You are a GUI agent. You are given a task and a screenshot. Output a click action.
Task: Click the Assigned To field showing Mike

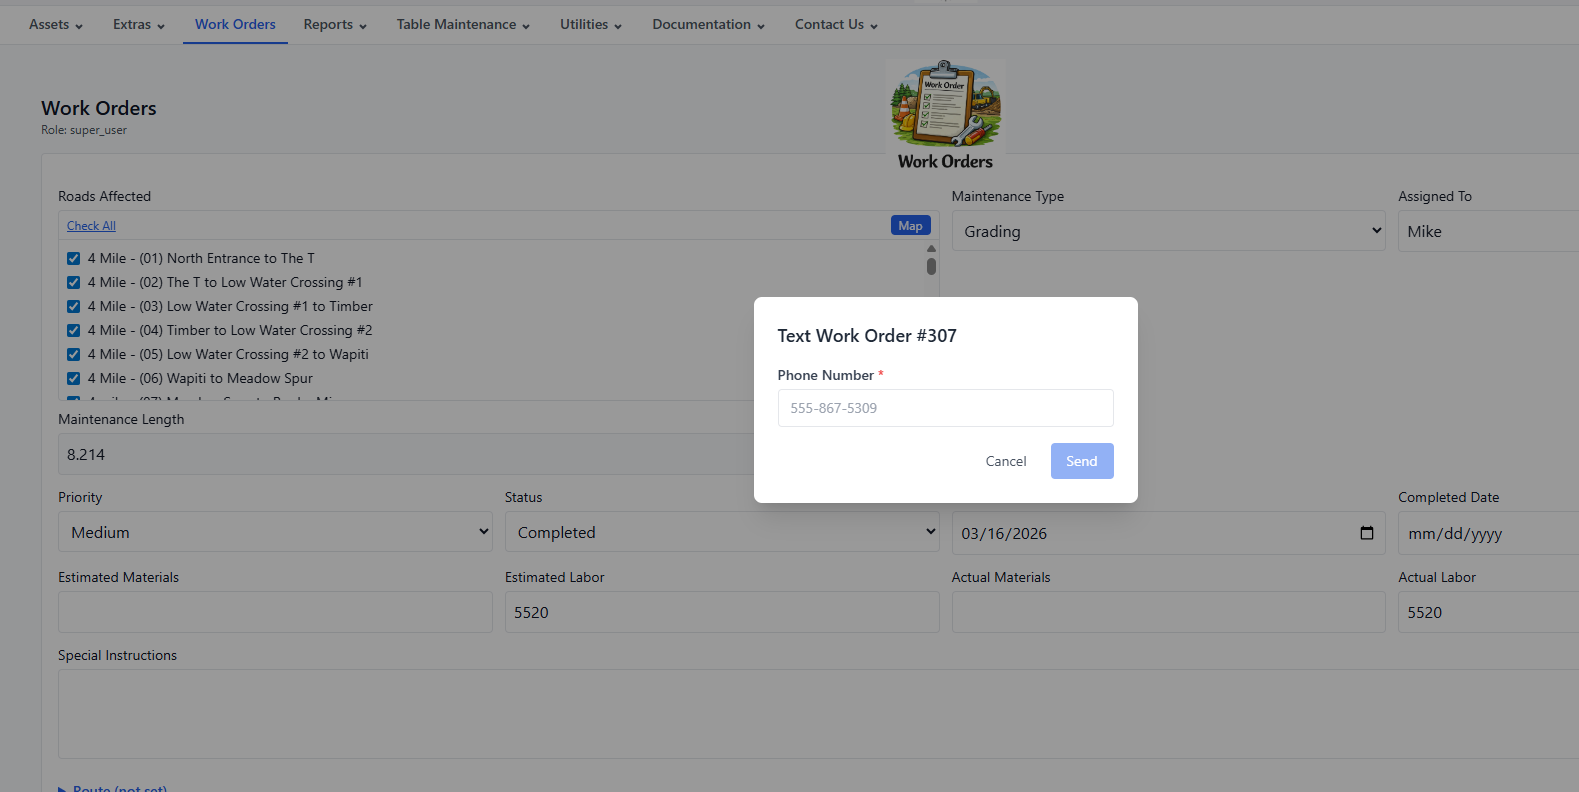click(x=1488, y=231)
